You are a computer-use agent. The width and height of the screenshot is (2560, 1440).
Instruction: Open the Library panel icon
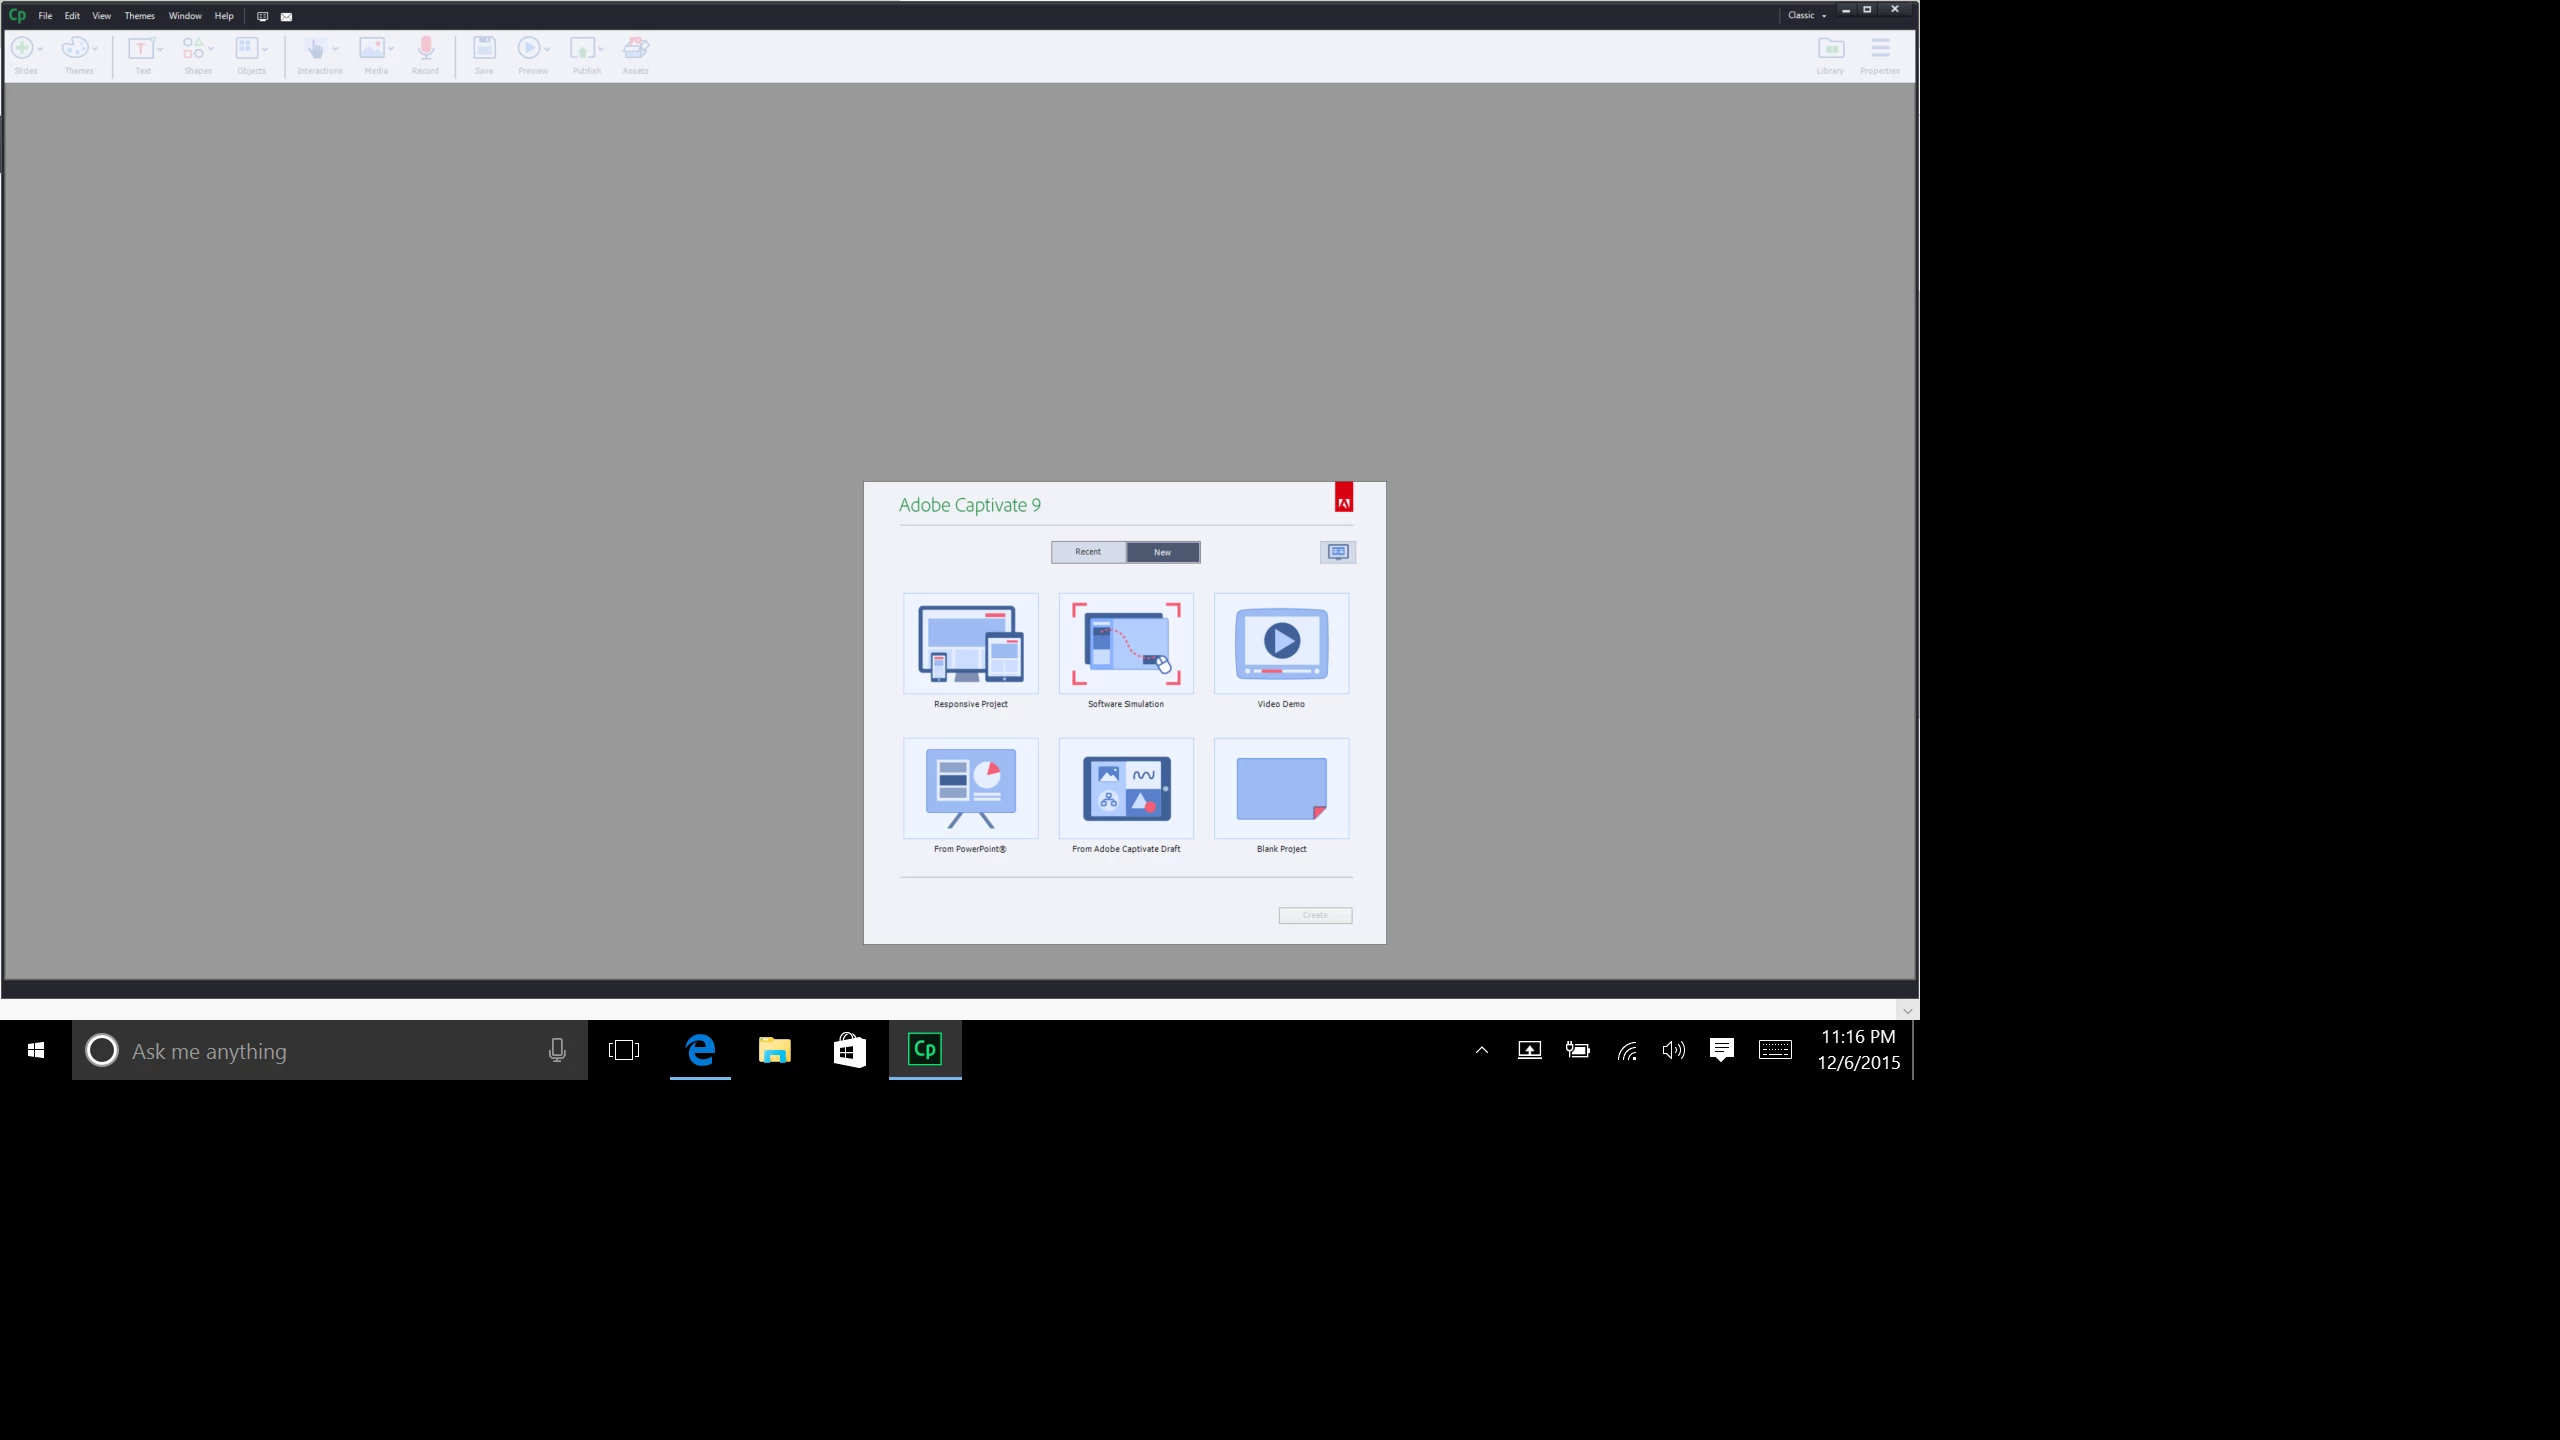click(1830, 49)
